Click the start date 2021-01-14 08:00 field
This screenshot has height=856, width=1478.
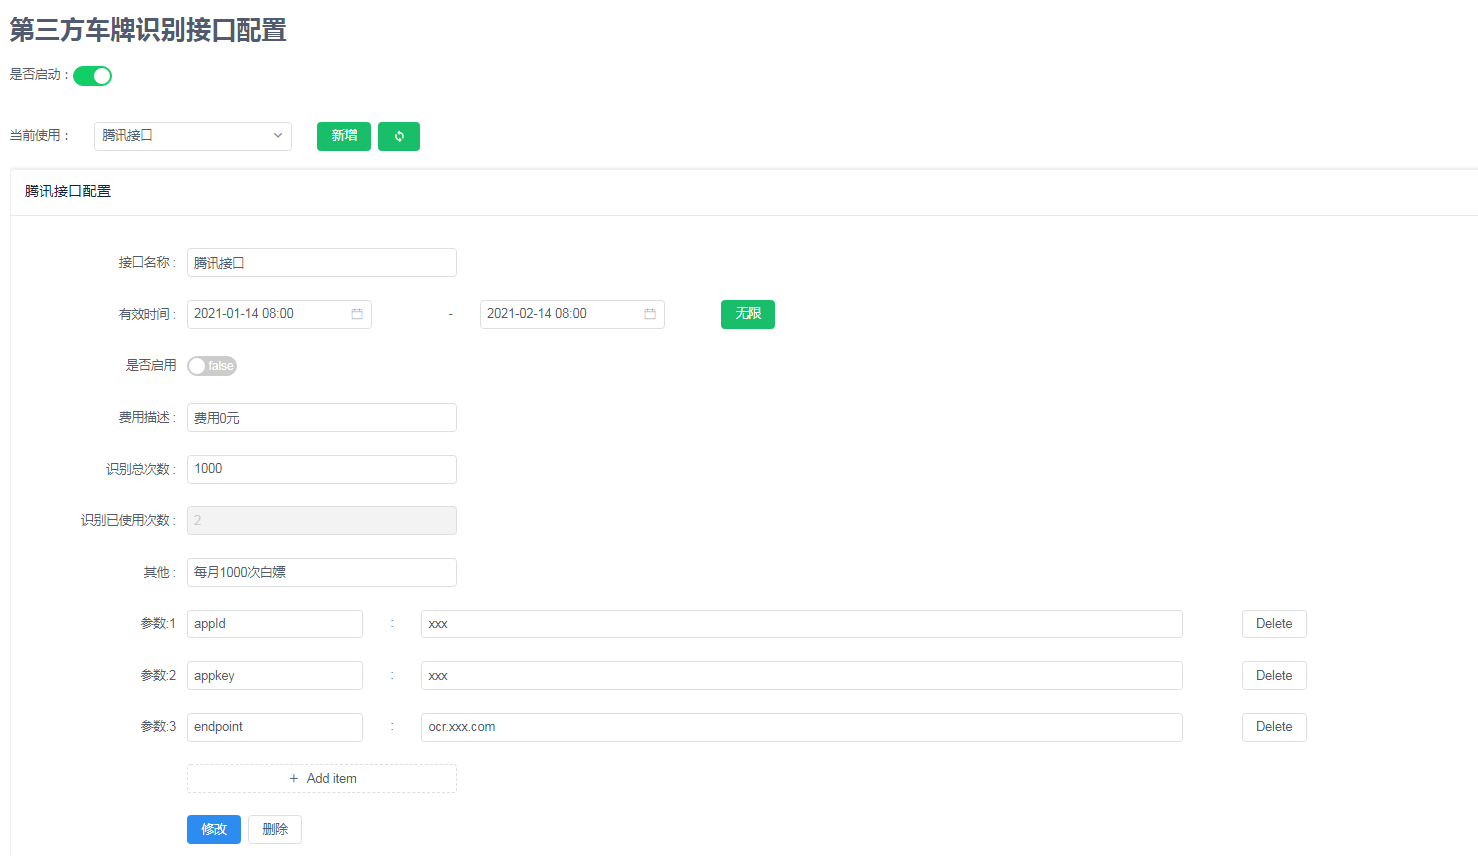click(x=279, y=314)
